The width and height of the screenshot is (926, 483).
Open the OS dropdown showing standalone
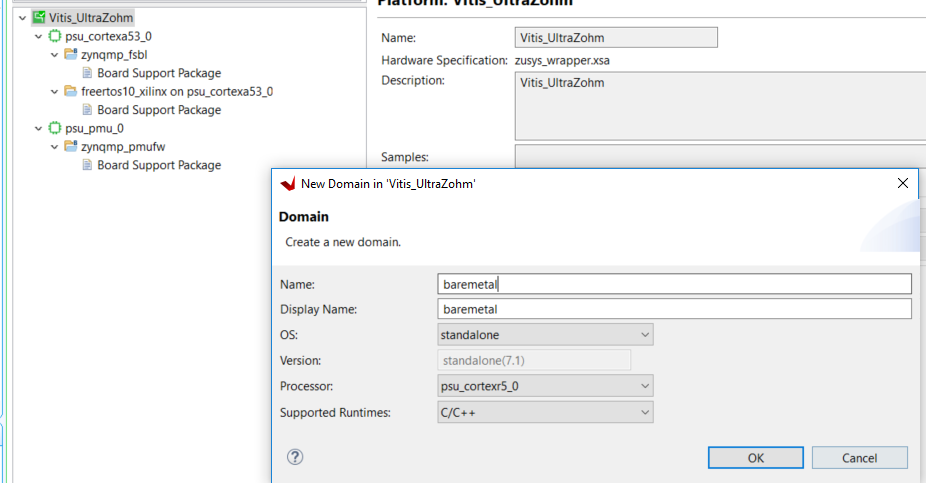point(545,335)
